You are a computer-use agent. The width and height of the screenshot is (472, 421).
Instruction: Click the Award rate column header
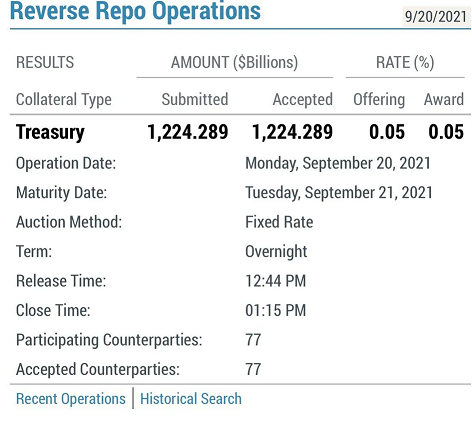click(x=444, y=99)
